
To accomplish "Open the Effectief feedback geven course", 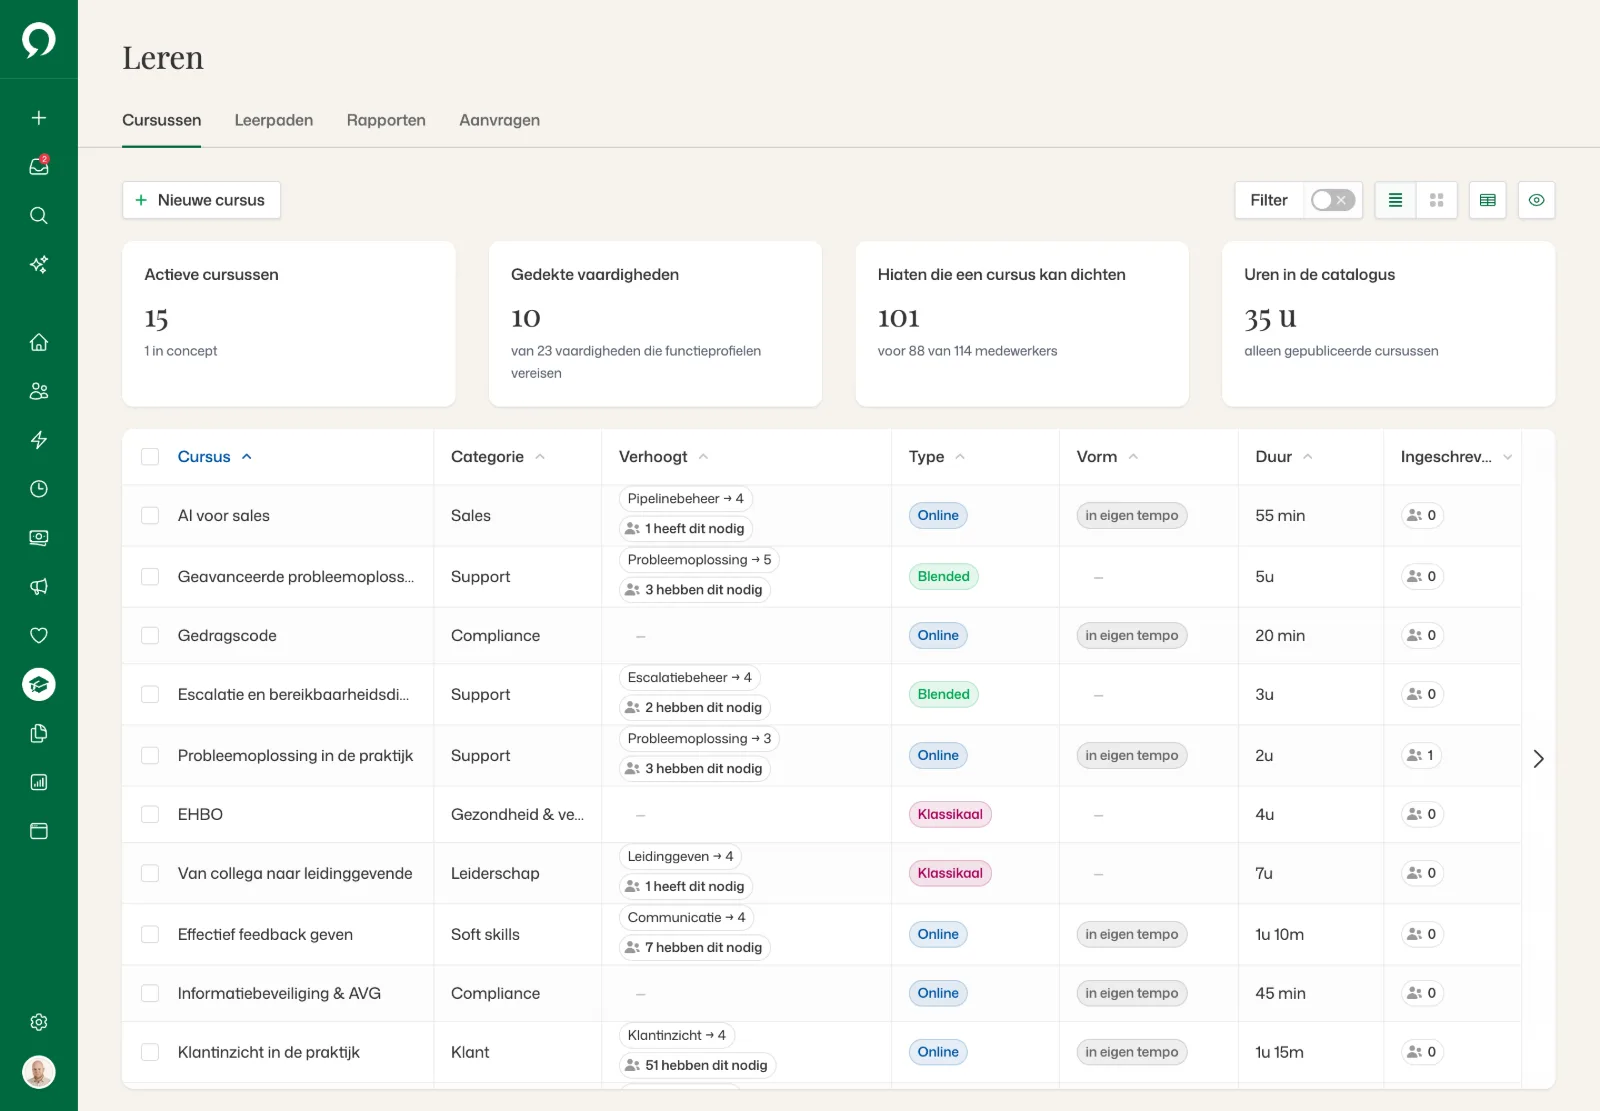I will pyautogui.click(x=265, y=934).
